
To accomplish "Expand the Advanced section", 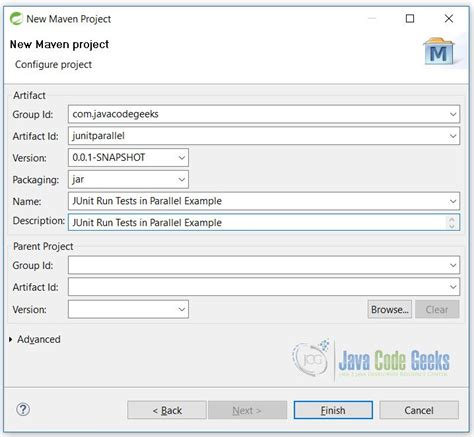I will point(11,339).
